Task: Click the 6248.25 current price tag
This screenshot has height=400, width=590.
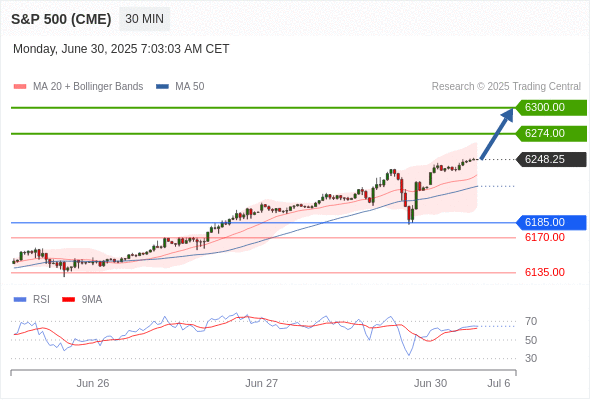Action: click(551, 159)
